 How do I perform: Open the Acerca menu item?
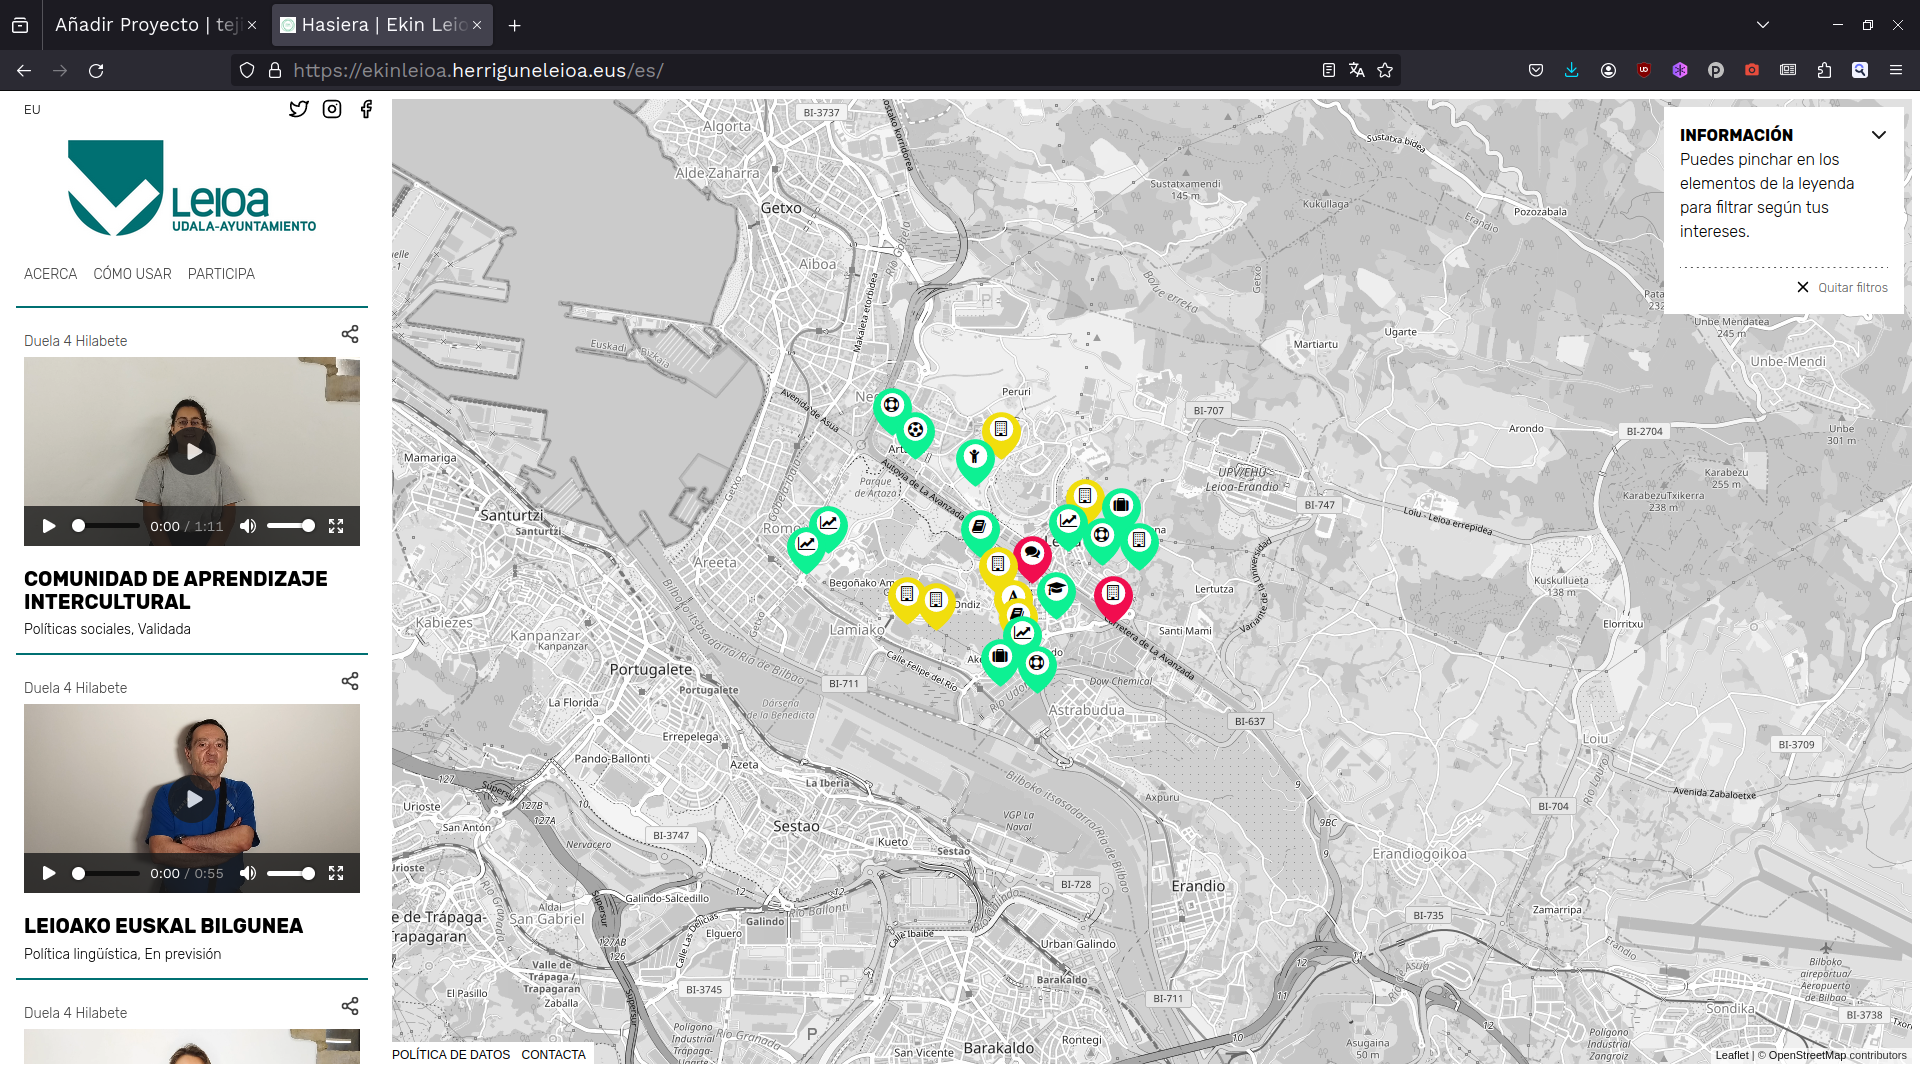tap(50, 274)
